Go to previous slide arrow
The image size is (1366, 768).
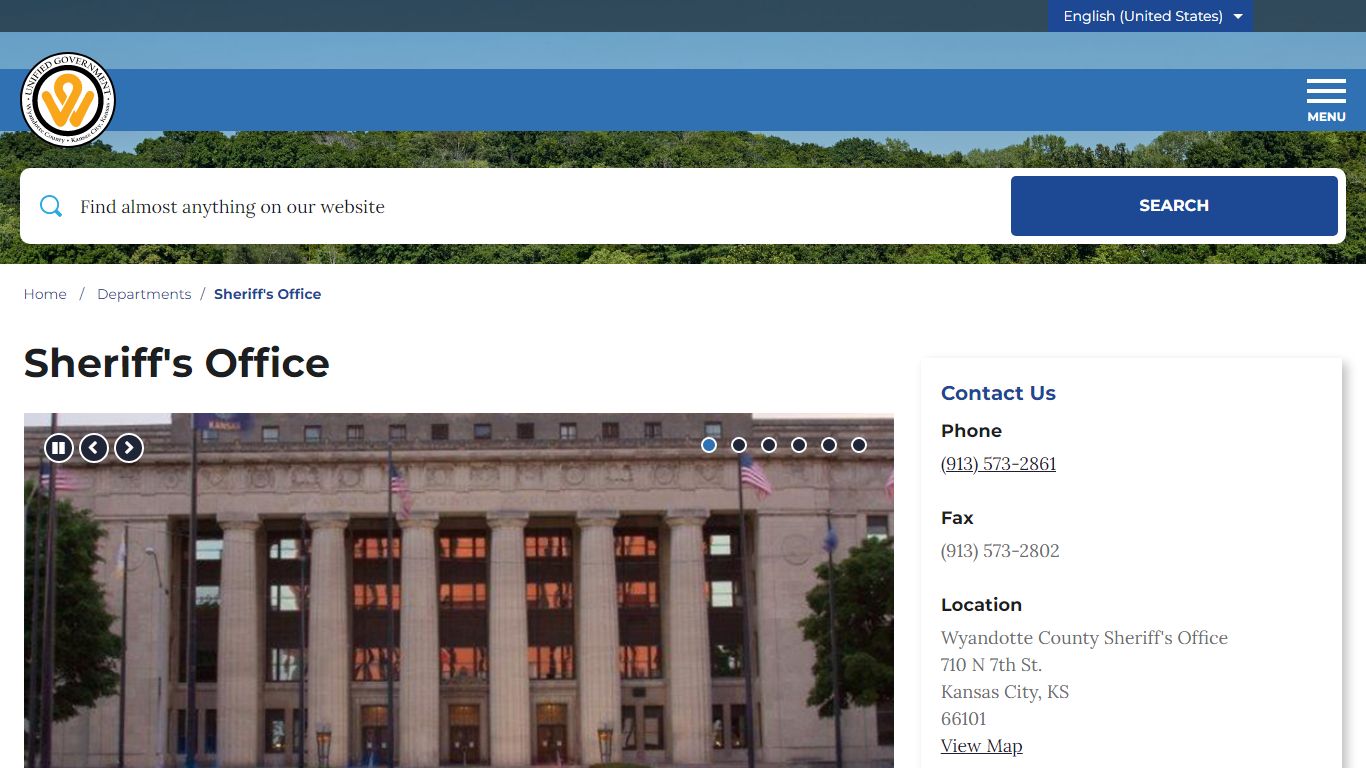tap(94, 448)
